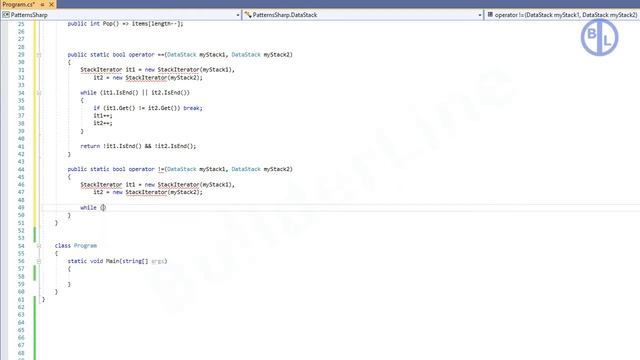Open the PatternsSharp project dropdown
The width and height of the screenshot is (640, 360).
[238, 15]
